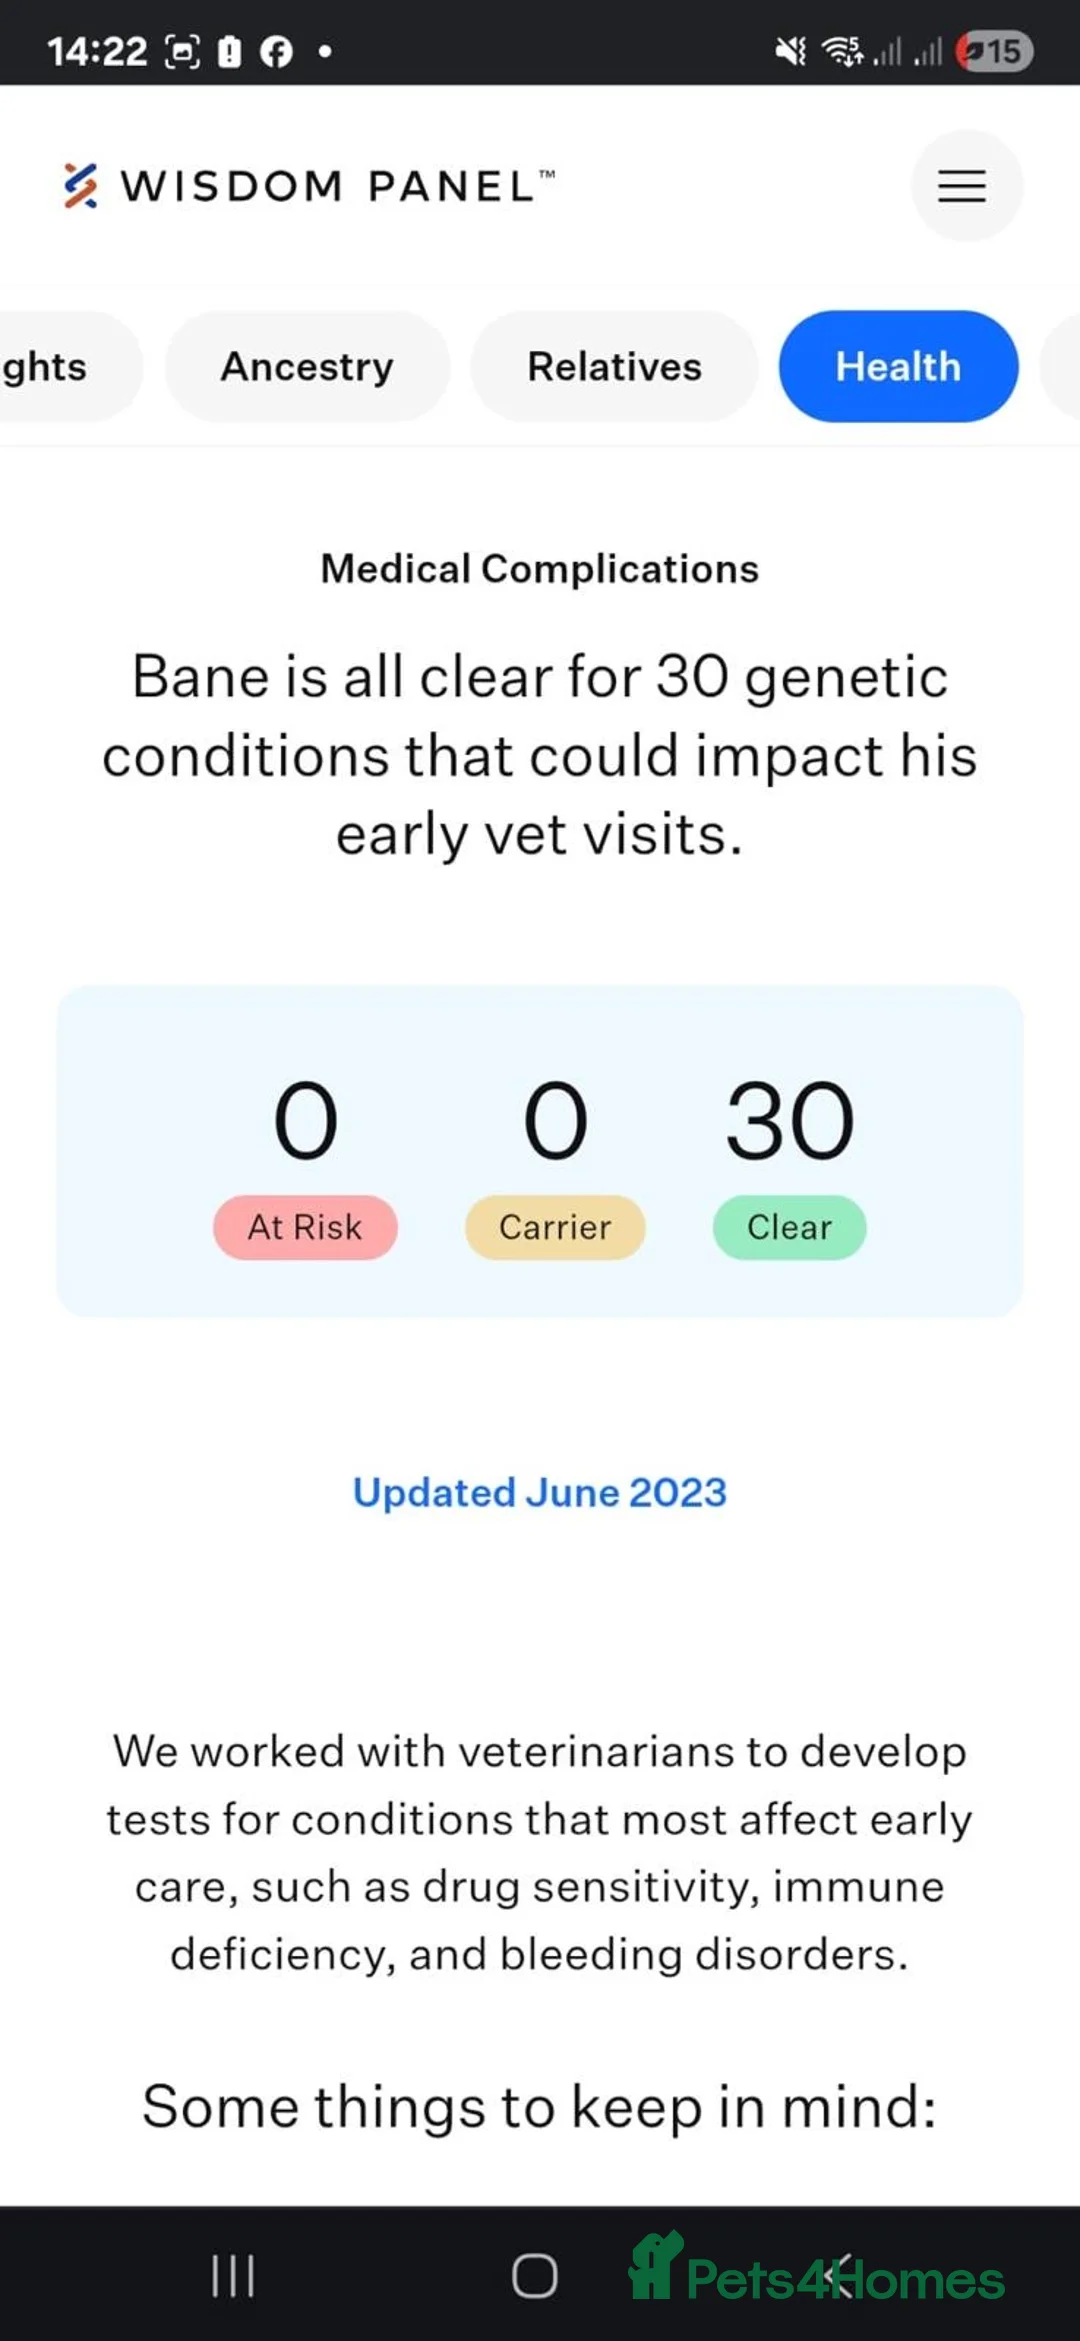Screen dimensions: 1080x2341
Task: Switch to the Ancestry tab
Action: [x=307, y=366]
